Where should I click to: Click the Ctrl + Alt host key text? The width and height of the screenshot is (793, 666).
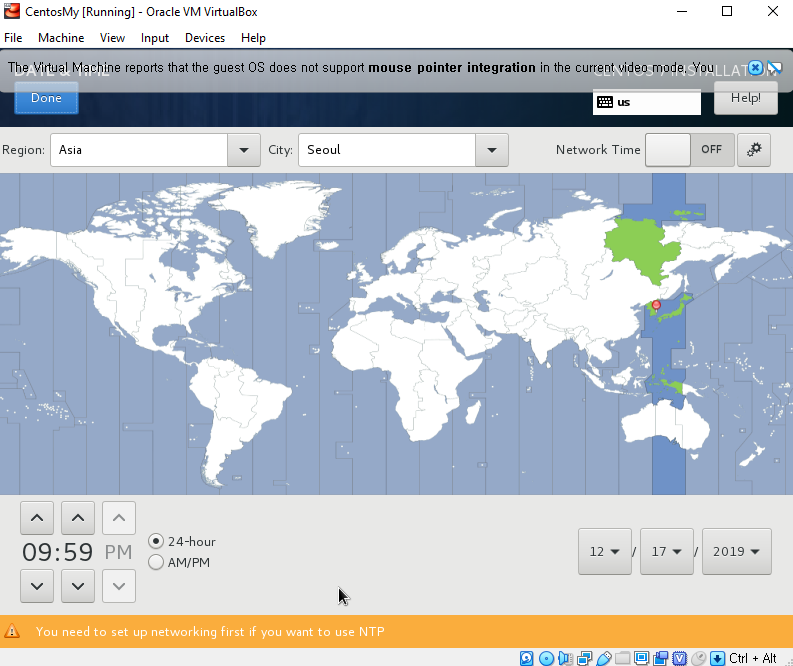coord(753,658)
